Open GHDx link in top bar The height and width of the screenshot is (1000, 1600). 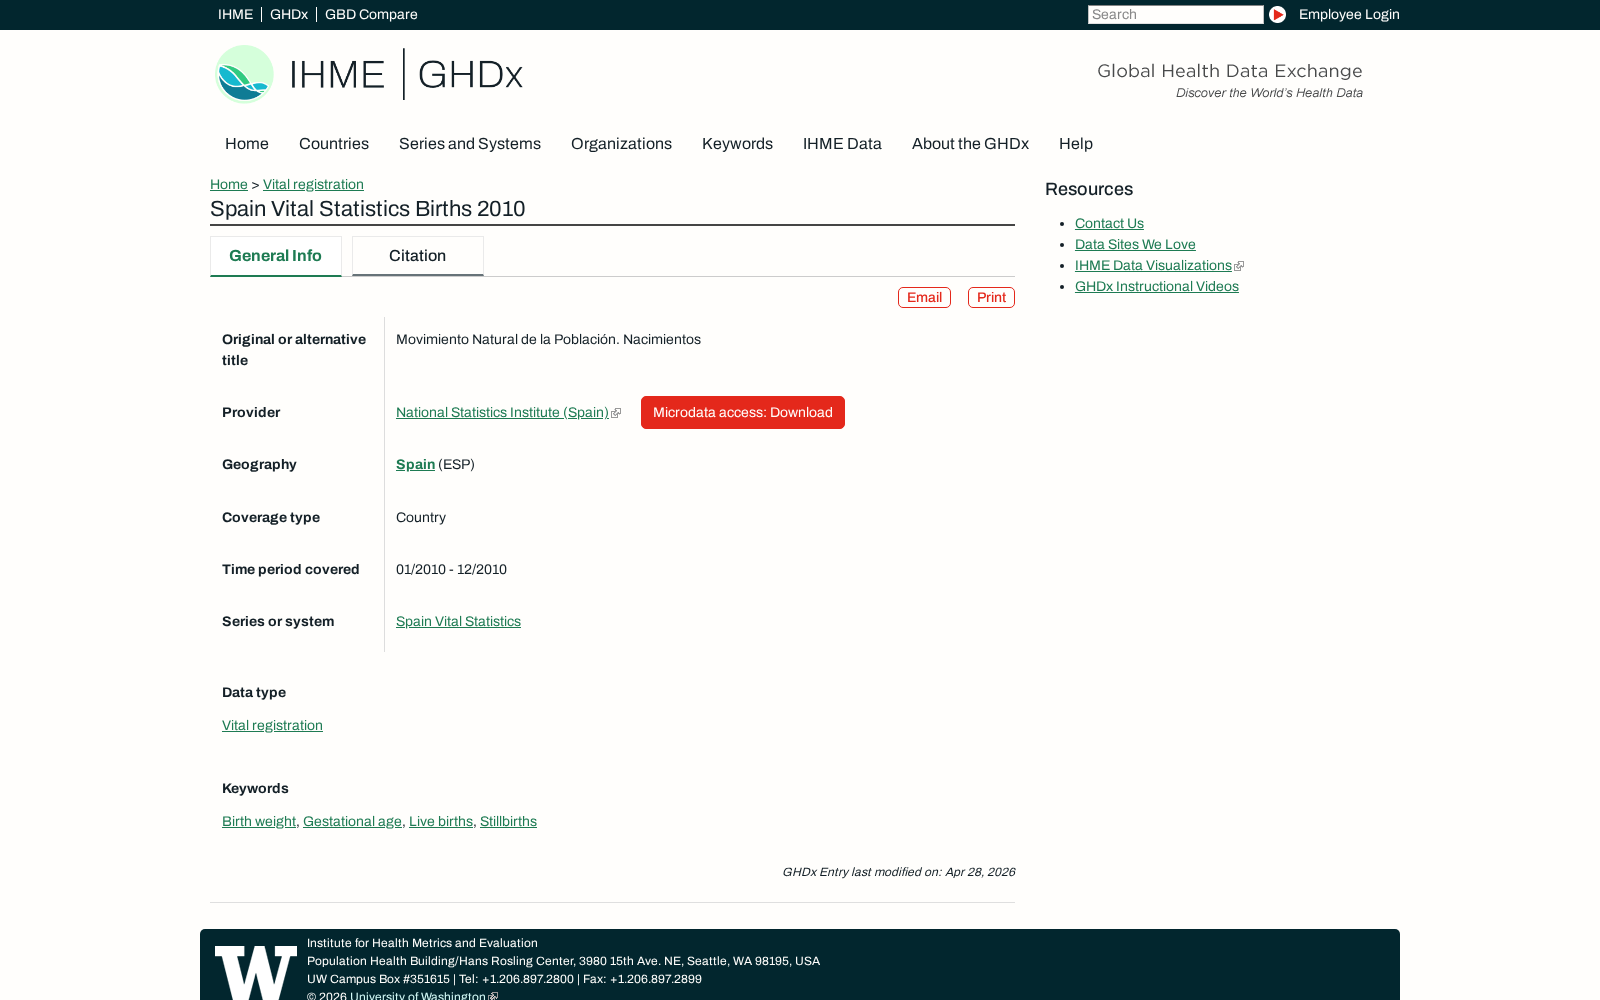pos(289,14)
